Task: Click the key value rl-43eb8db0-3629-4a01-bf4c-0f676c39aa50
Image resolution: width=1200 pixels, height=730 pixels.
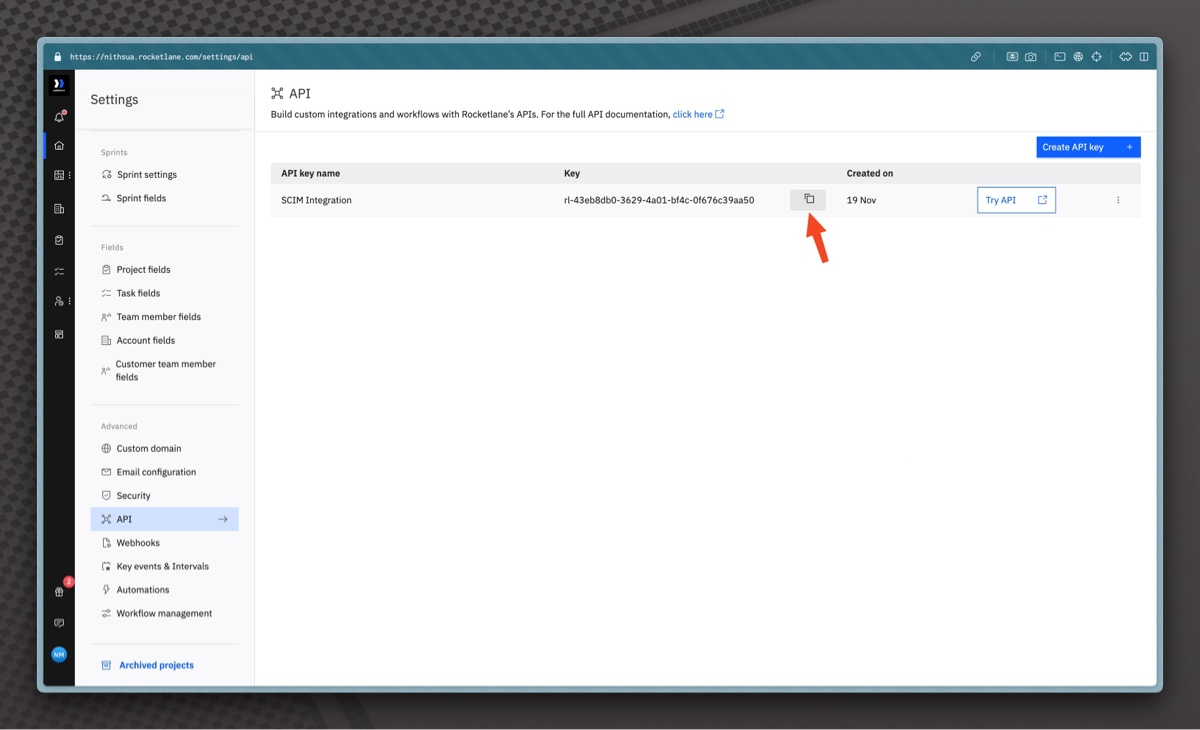Action: click(x=659, y=200)
